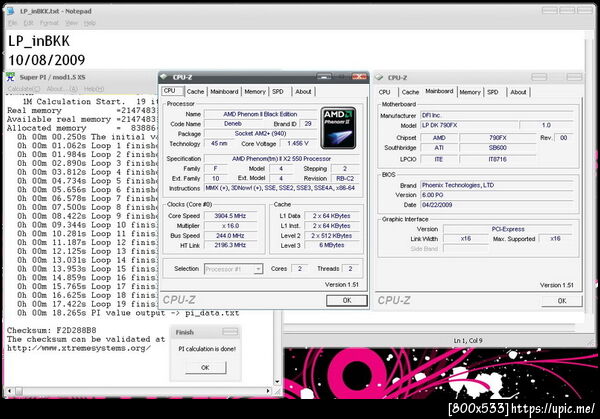The width and height of the screenshot is (600, 419).
Task: Click the front CPU-Z title icon
Action: point(165,77)
